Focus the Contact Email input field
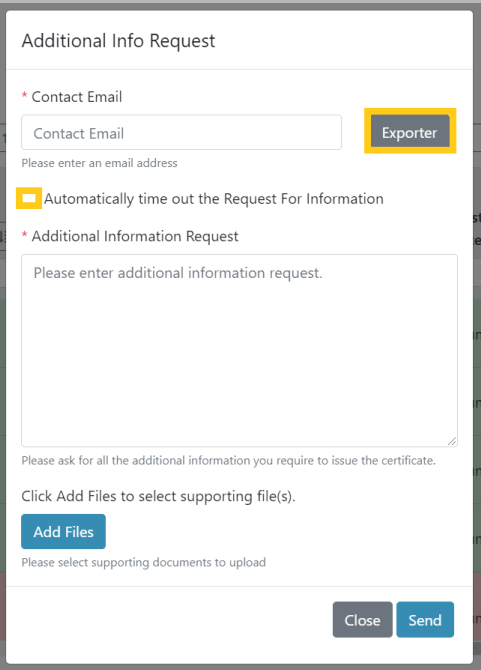This screenshot has height=670, width=481. click(x=182, y=132)
